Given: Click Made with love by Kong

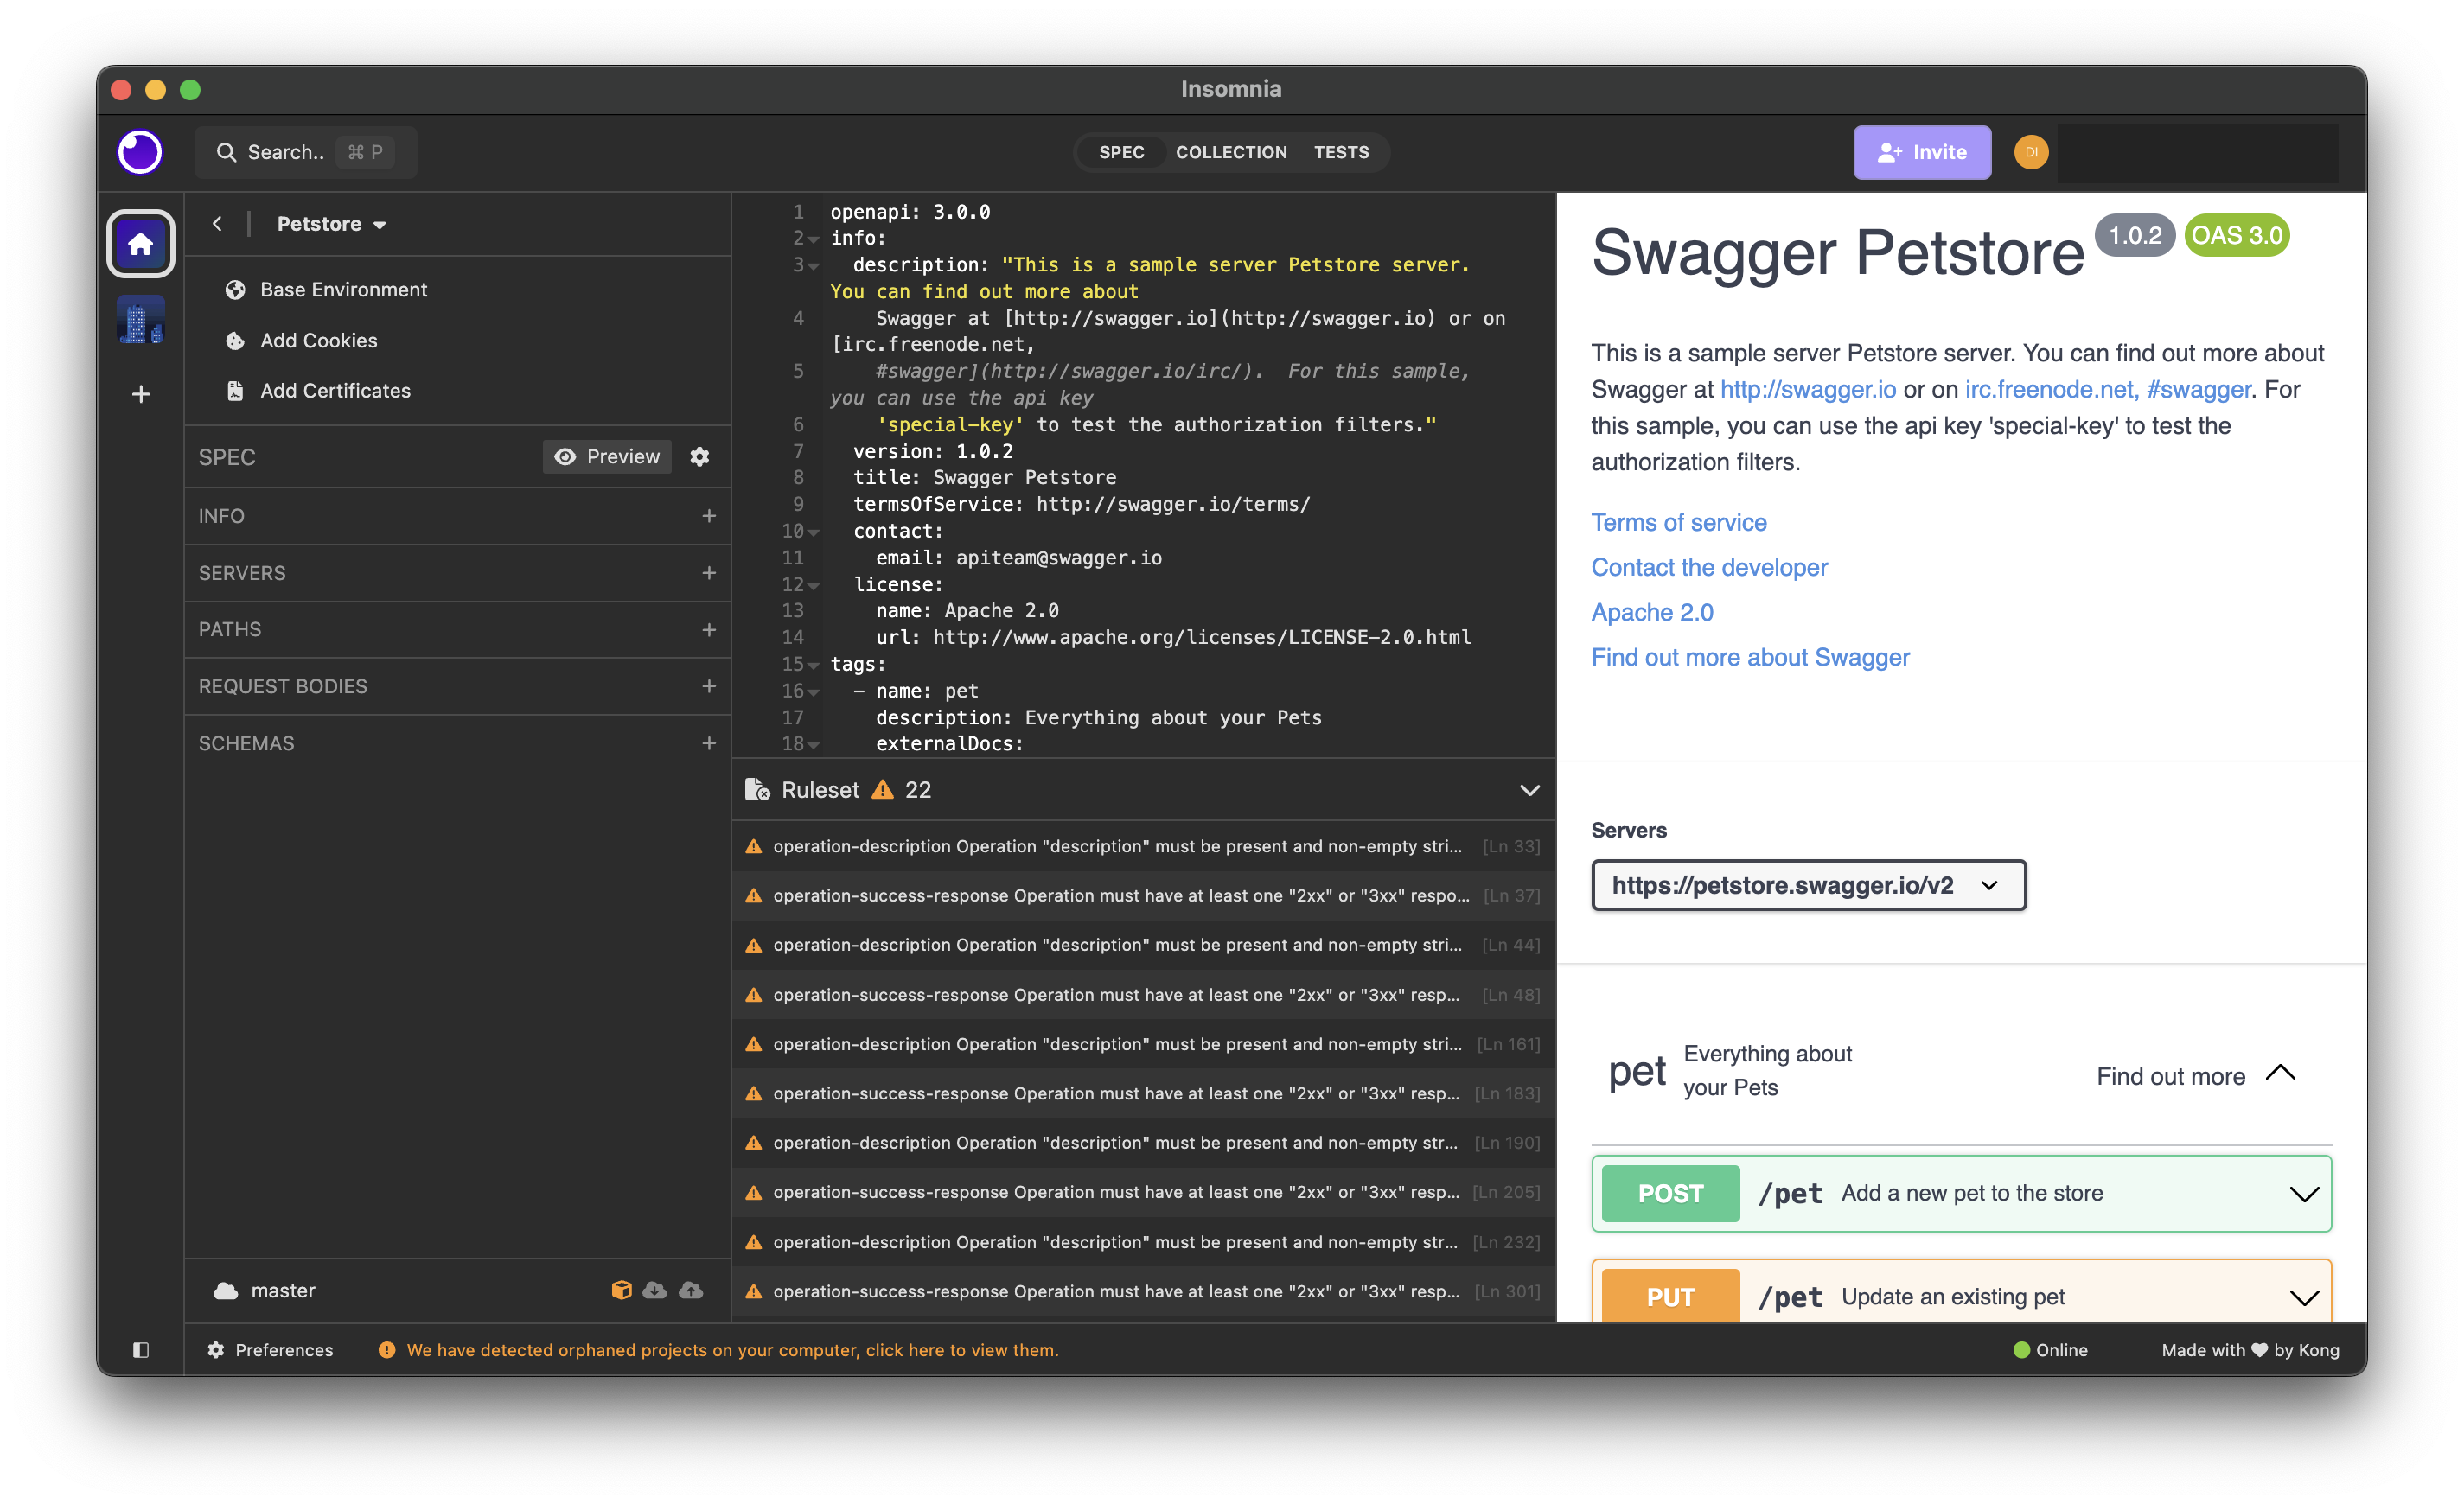Looking at the screenshot, I should (x=2250, y=1350).
